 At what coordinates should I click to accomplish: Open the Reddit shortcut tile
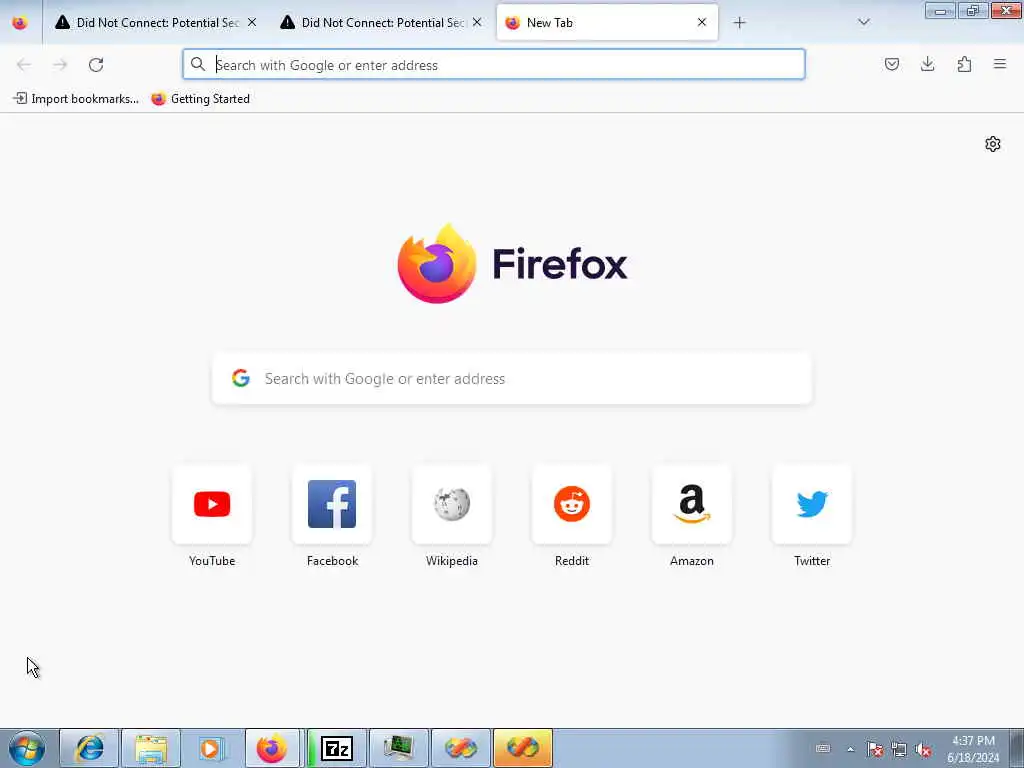coord(572,504)
